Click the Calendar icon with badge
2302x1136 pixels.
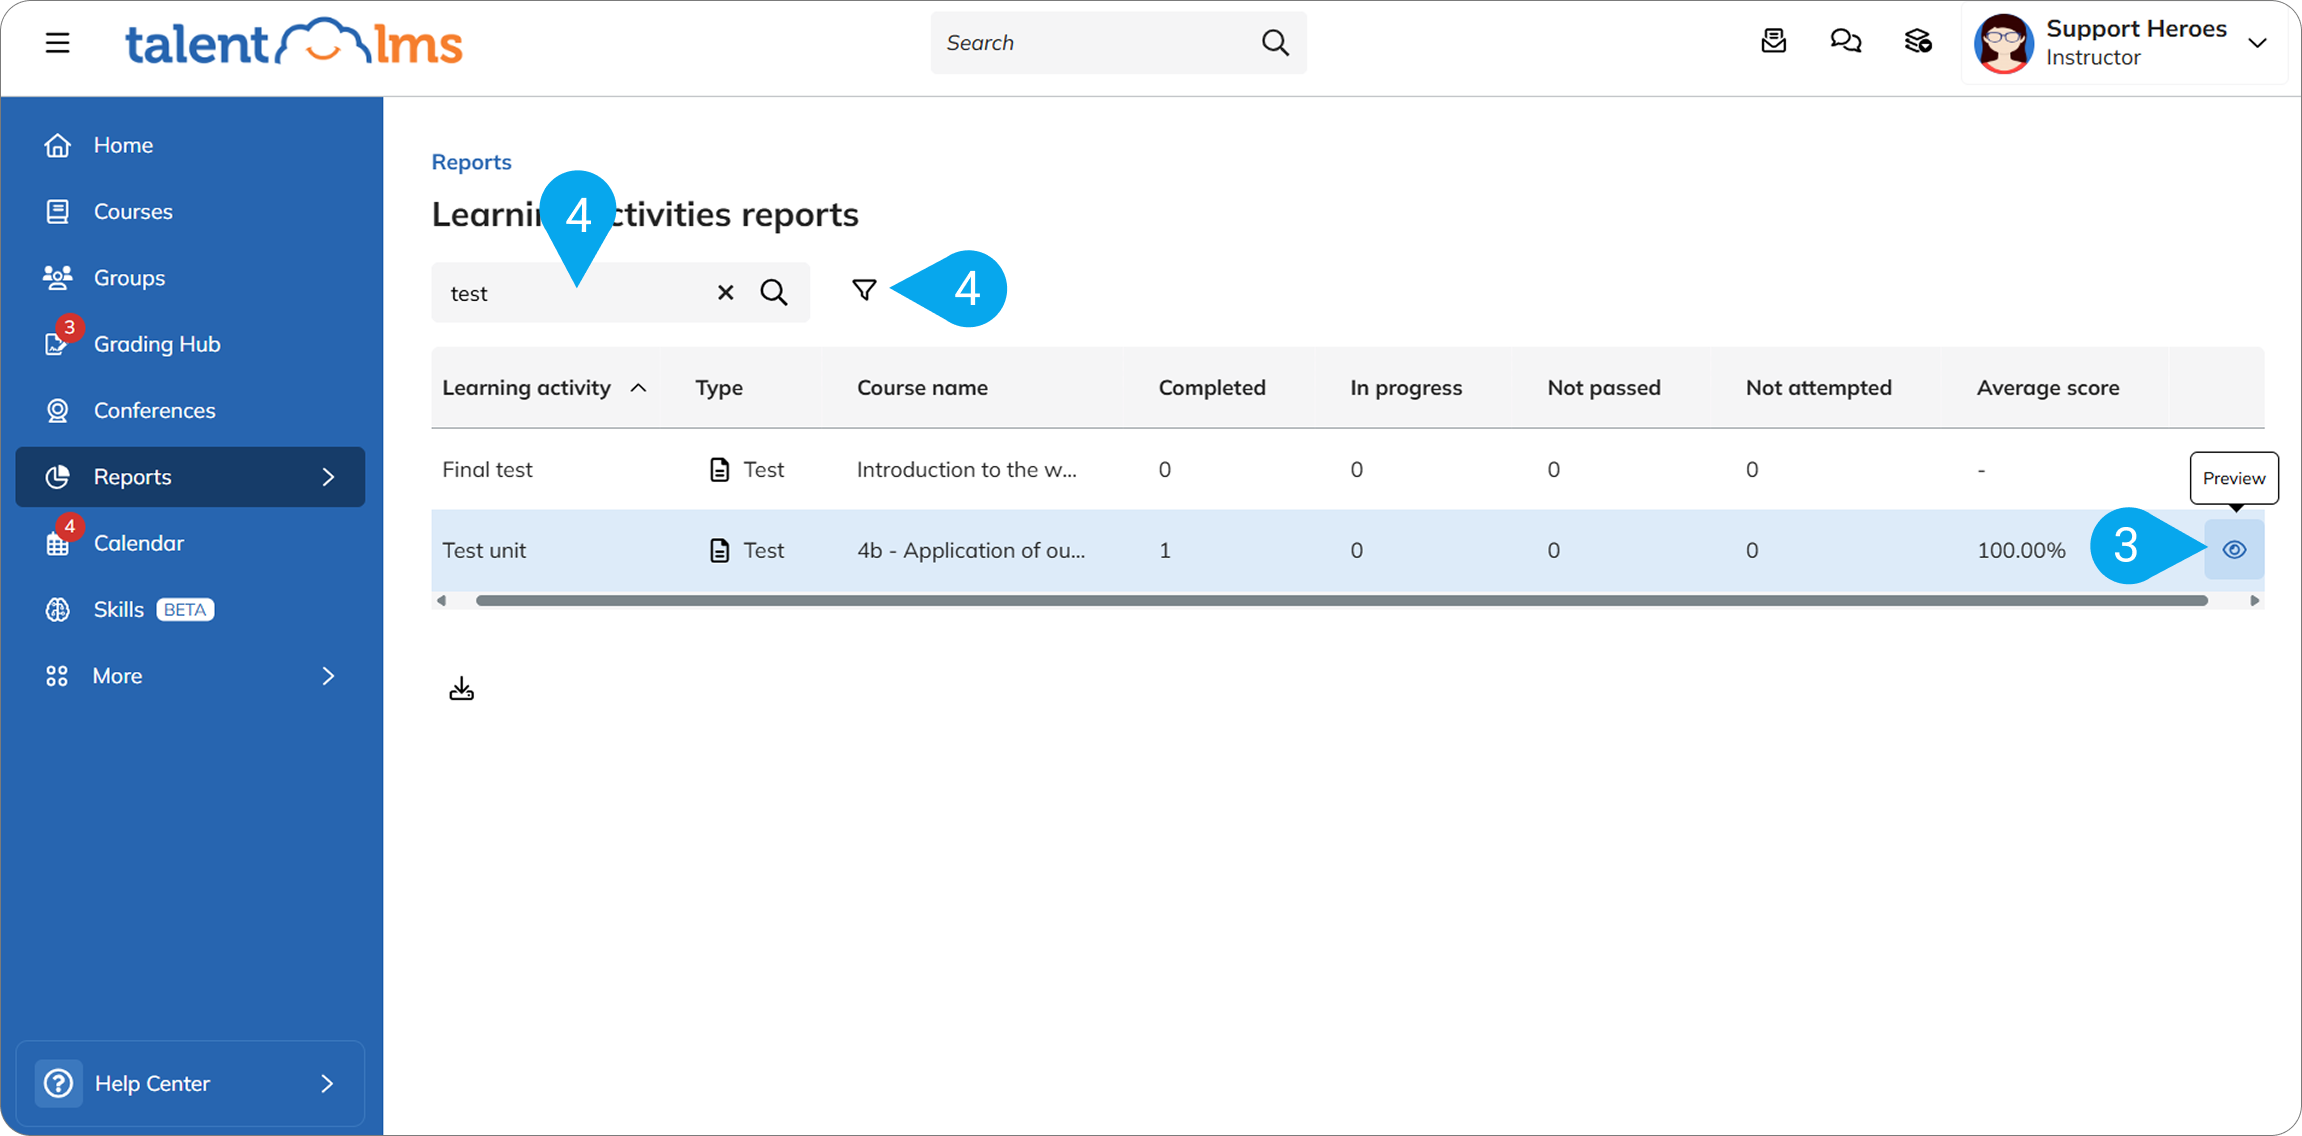tap(58, 543)
